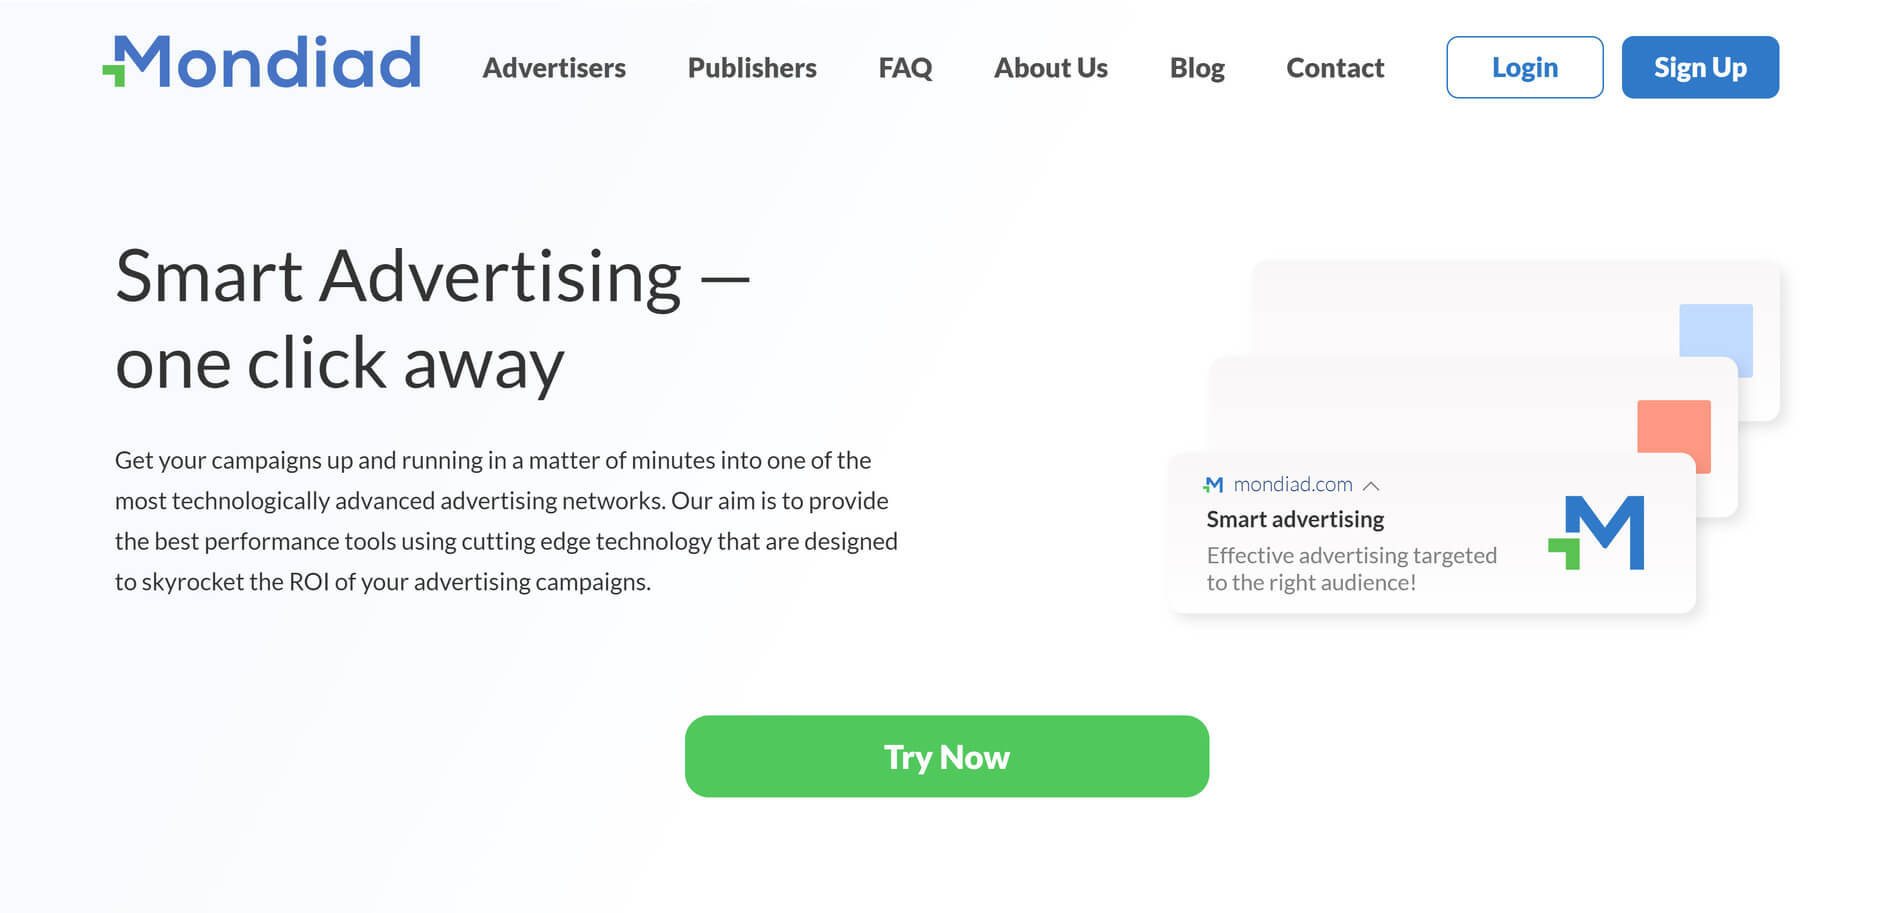Viewport: 1892px width, 913px height.
Task: Click the Mondiad logo in header
Action: point(262,62)
